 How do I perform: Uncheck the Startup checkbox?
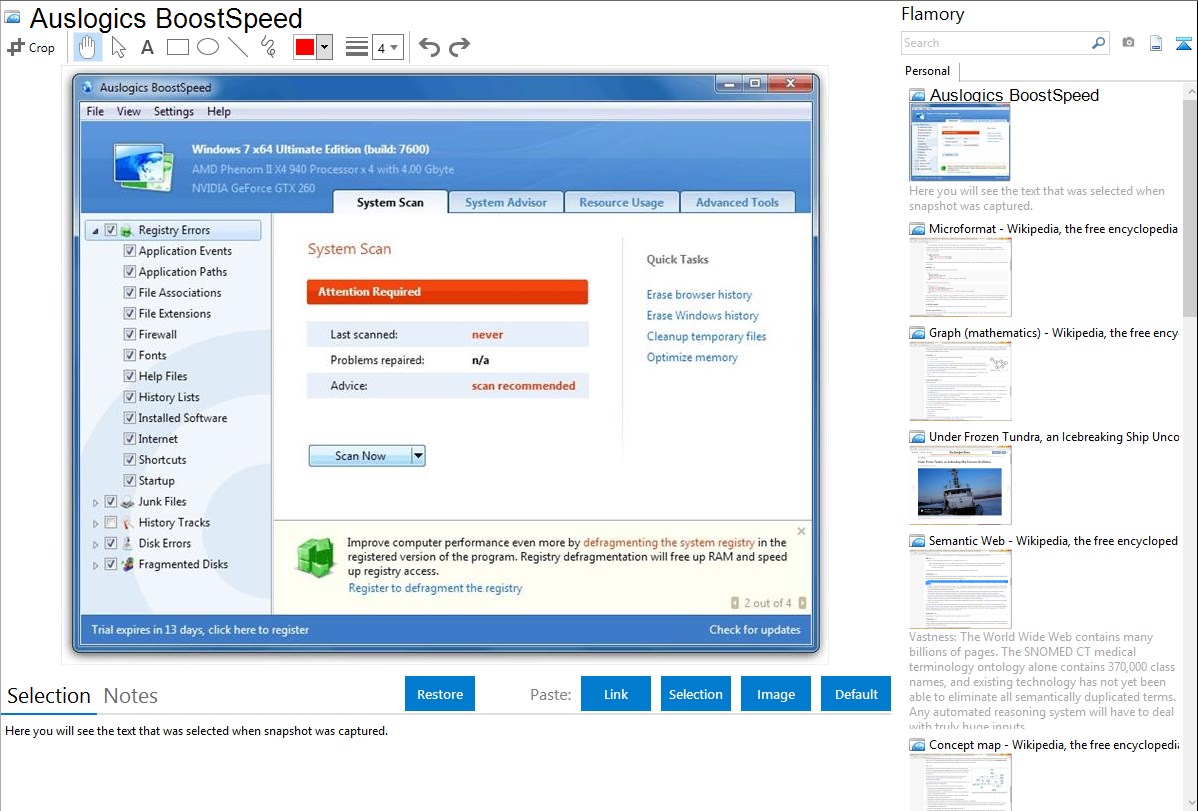click(x=129, y=481)
